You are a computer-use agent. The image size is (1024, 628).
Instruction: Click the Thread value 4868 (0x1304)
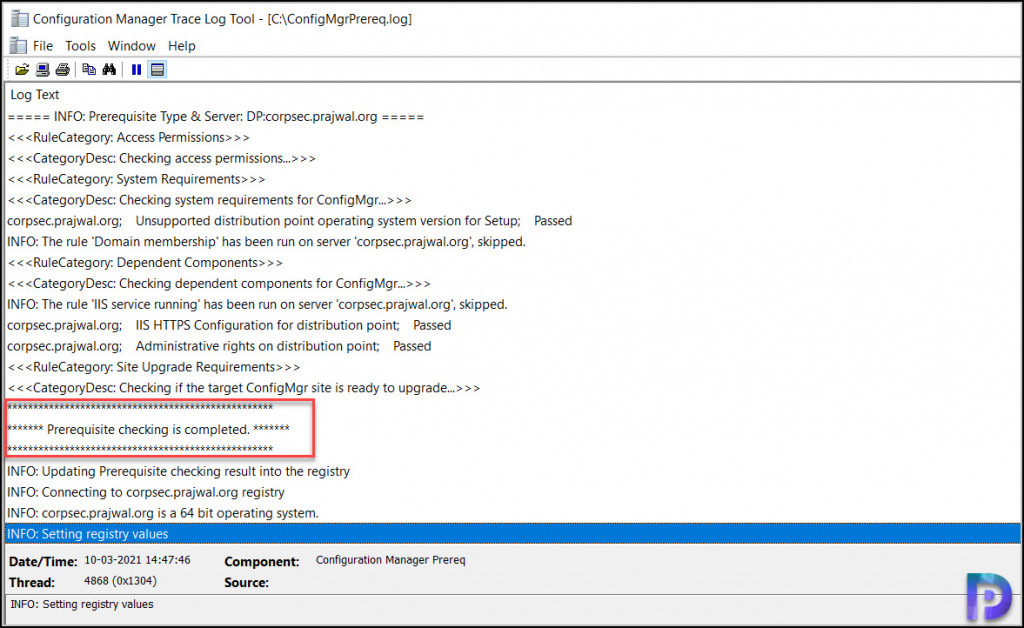[120, 581]
